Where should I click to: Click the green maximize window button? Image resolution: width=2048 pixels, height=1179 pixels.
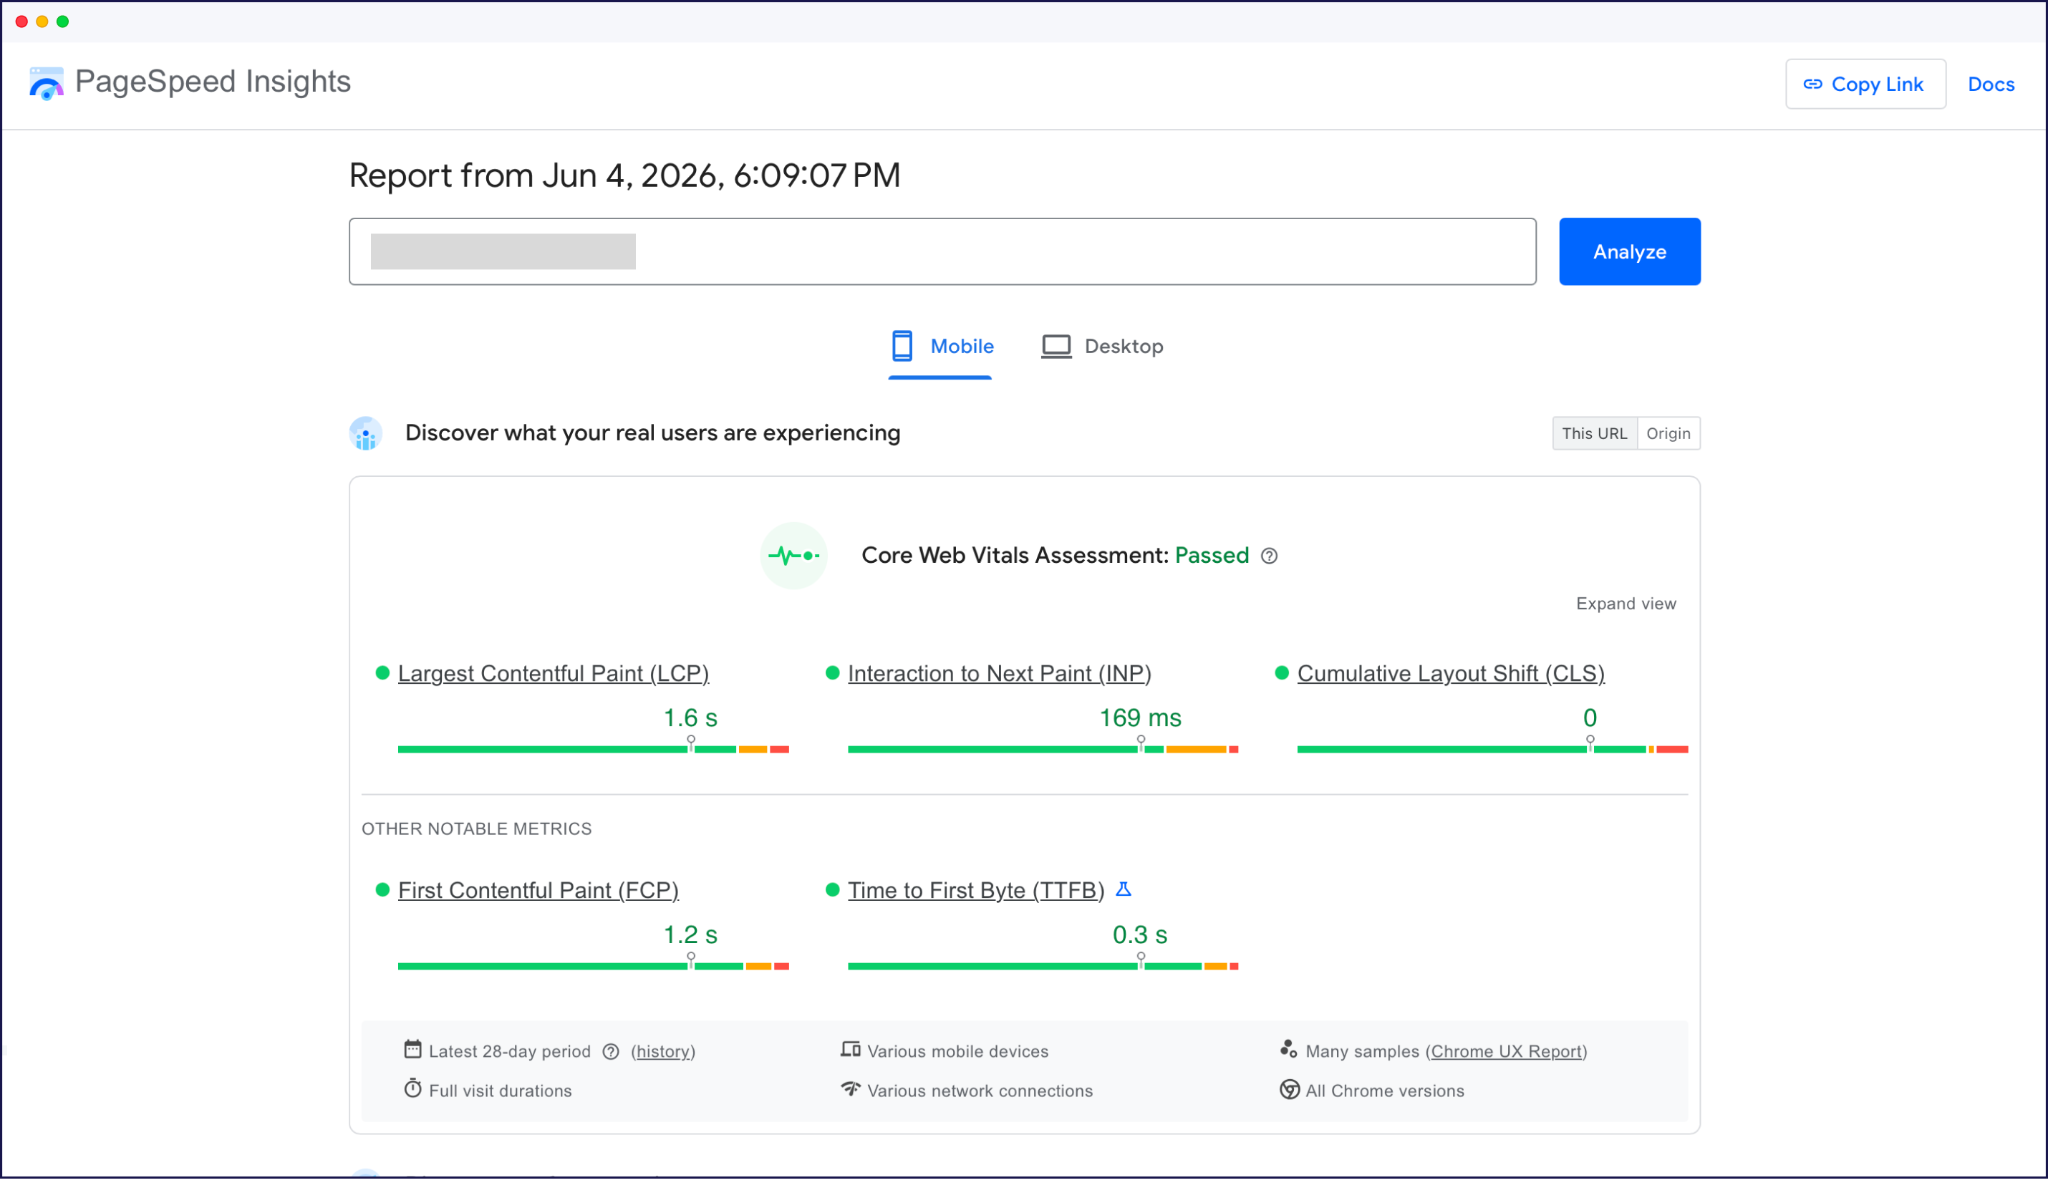(63, 21)
